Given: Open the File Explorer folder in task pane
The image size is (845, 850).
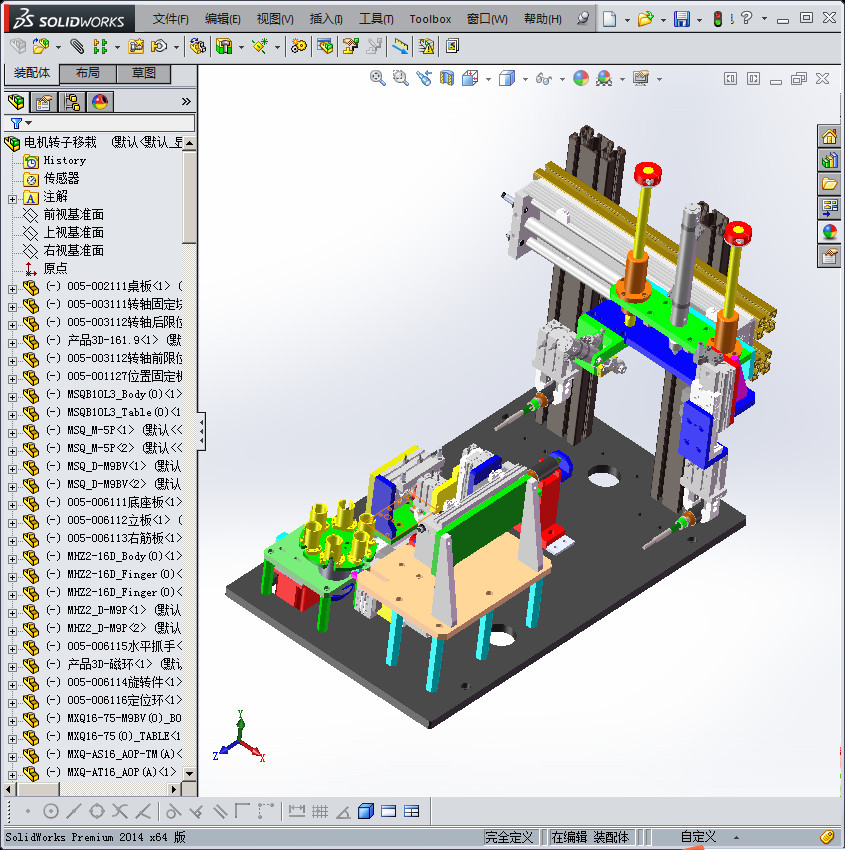Looking at the screenshot, I should (x=829, y=184).
